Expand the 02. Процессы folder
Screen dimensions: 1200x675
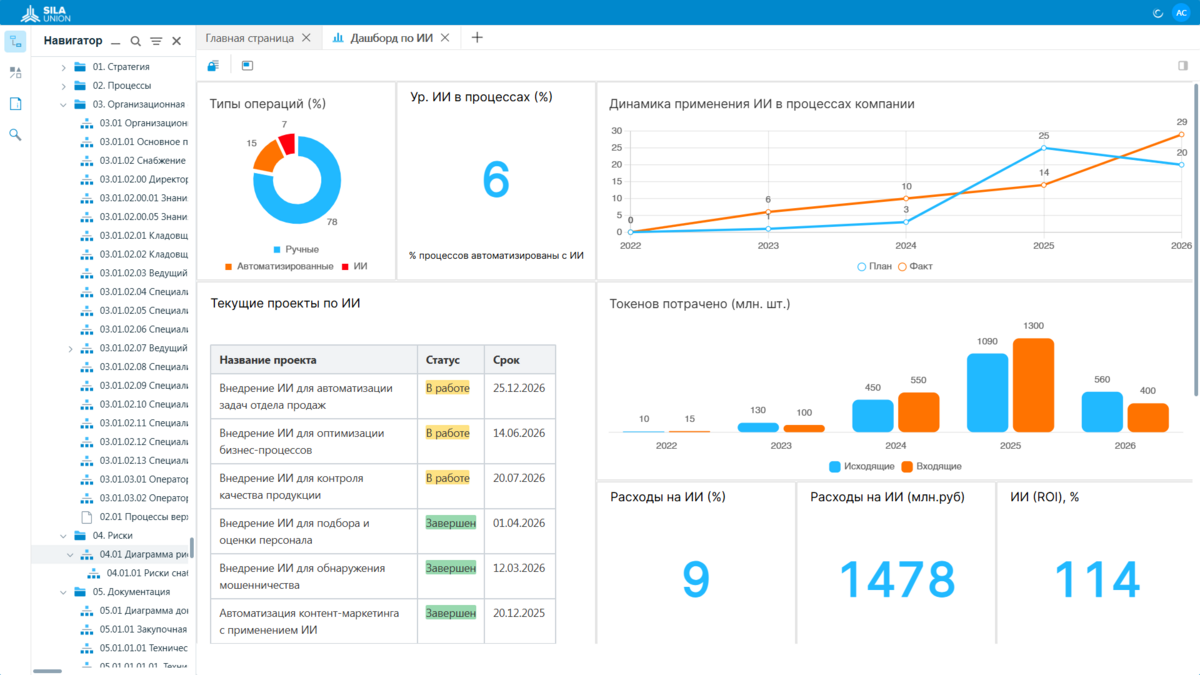click(x=64, y=86)
